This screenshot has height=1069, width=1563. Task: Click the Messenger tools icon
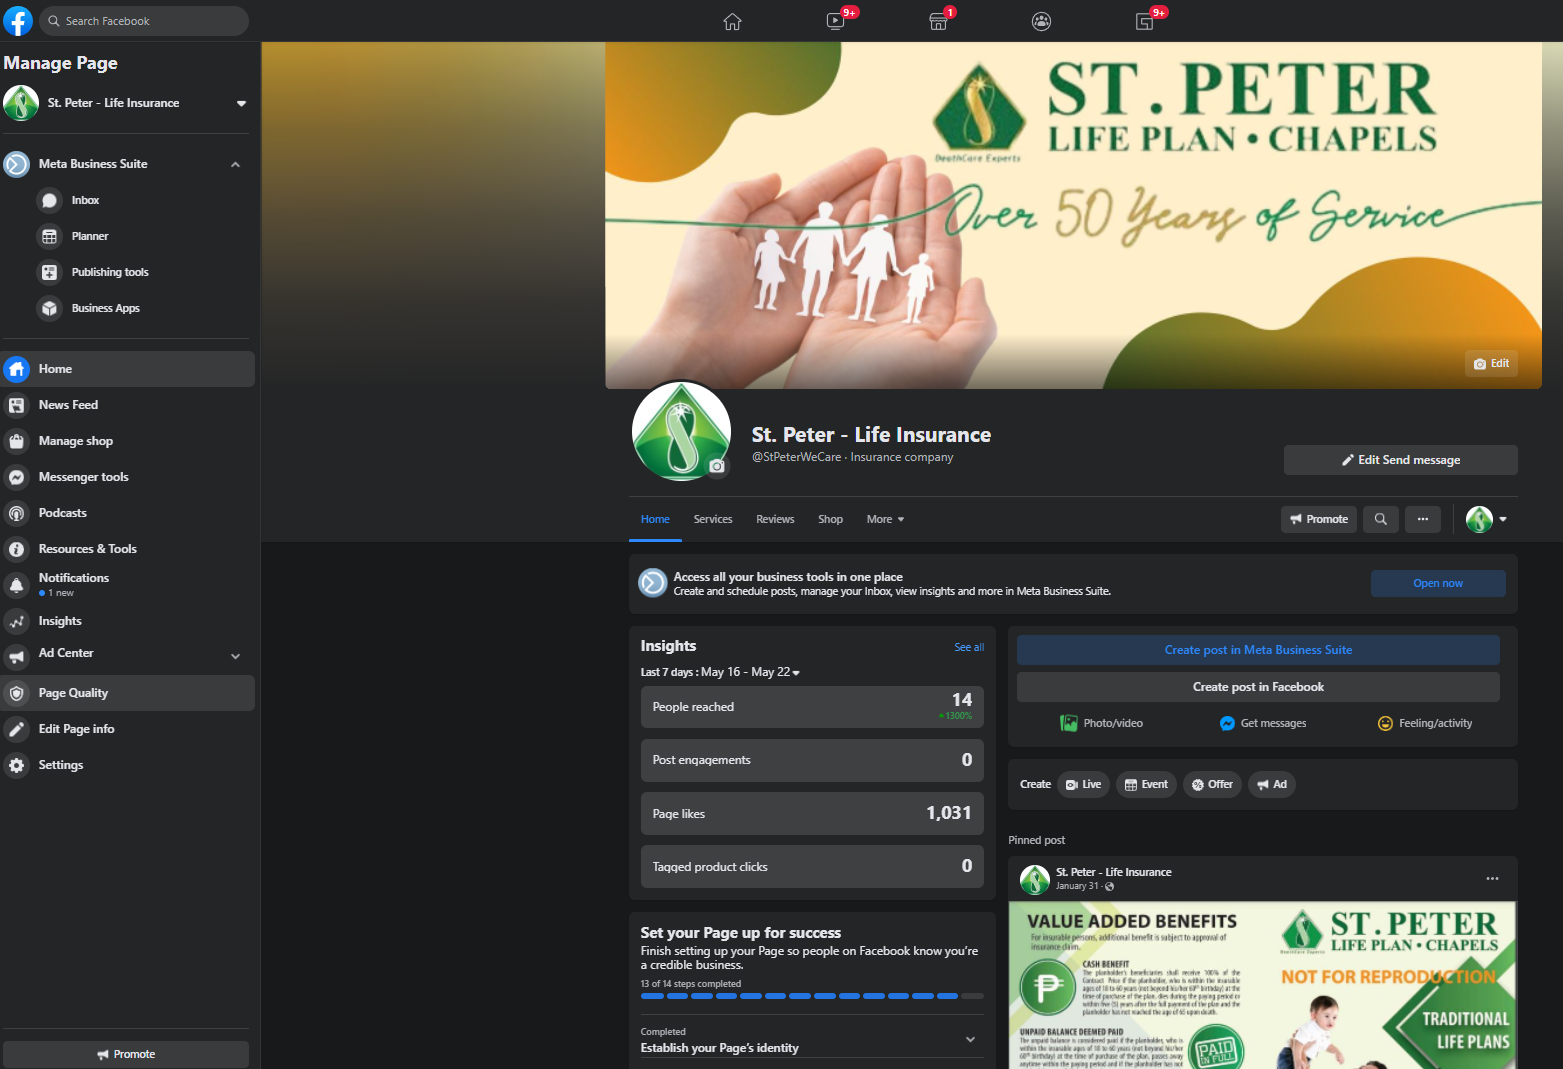[16, 477]
